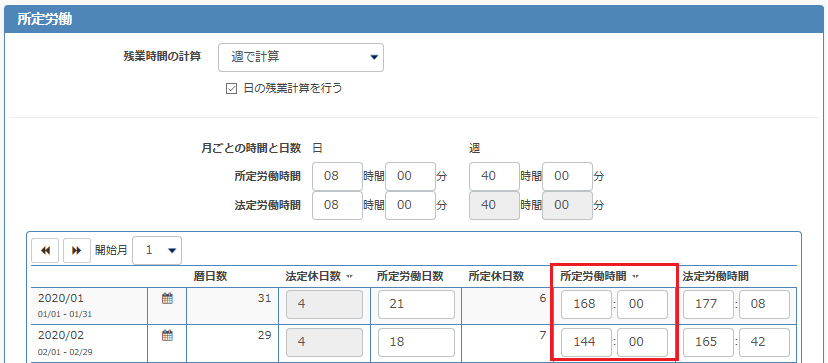The height and width of the screenshot is (363, 828).
Task: Open 残業時間の計算 dropdown showing 週で計算
Action: tap(301, 58)
